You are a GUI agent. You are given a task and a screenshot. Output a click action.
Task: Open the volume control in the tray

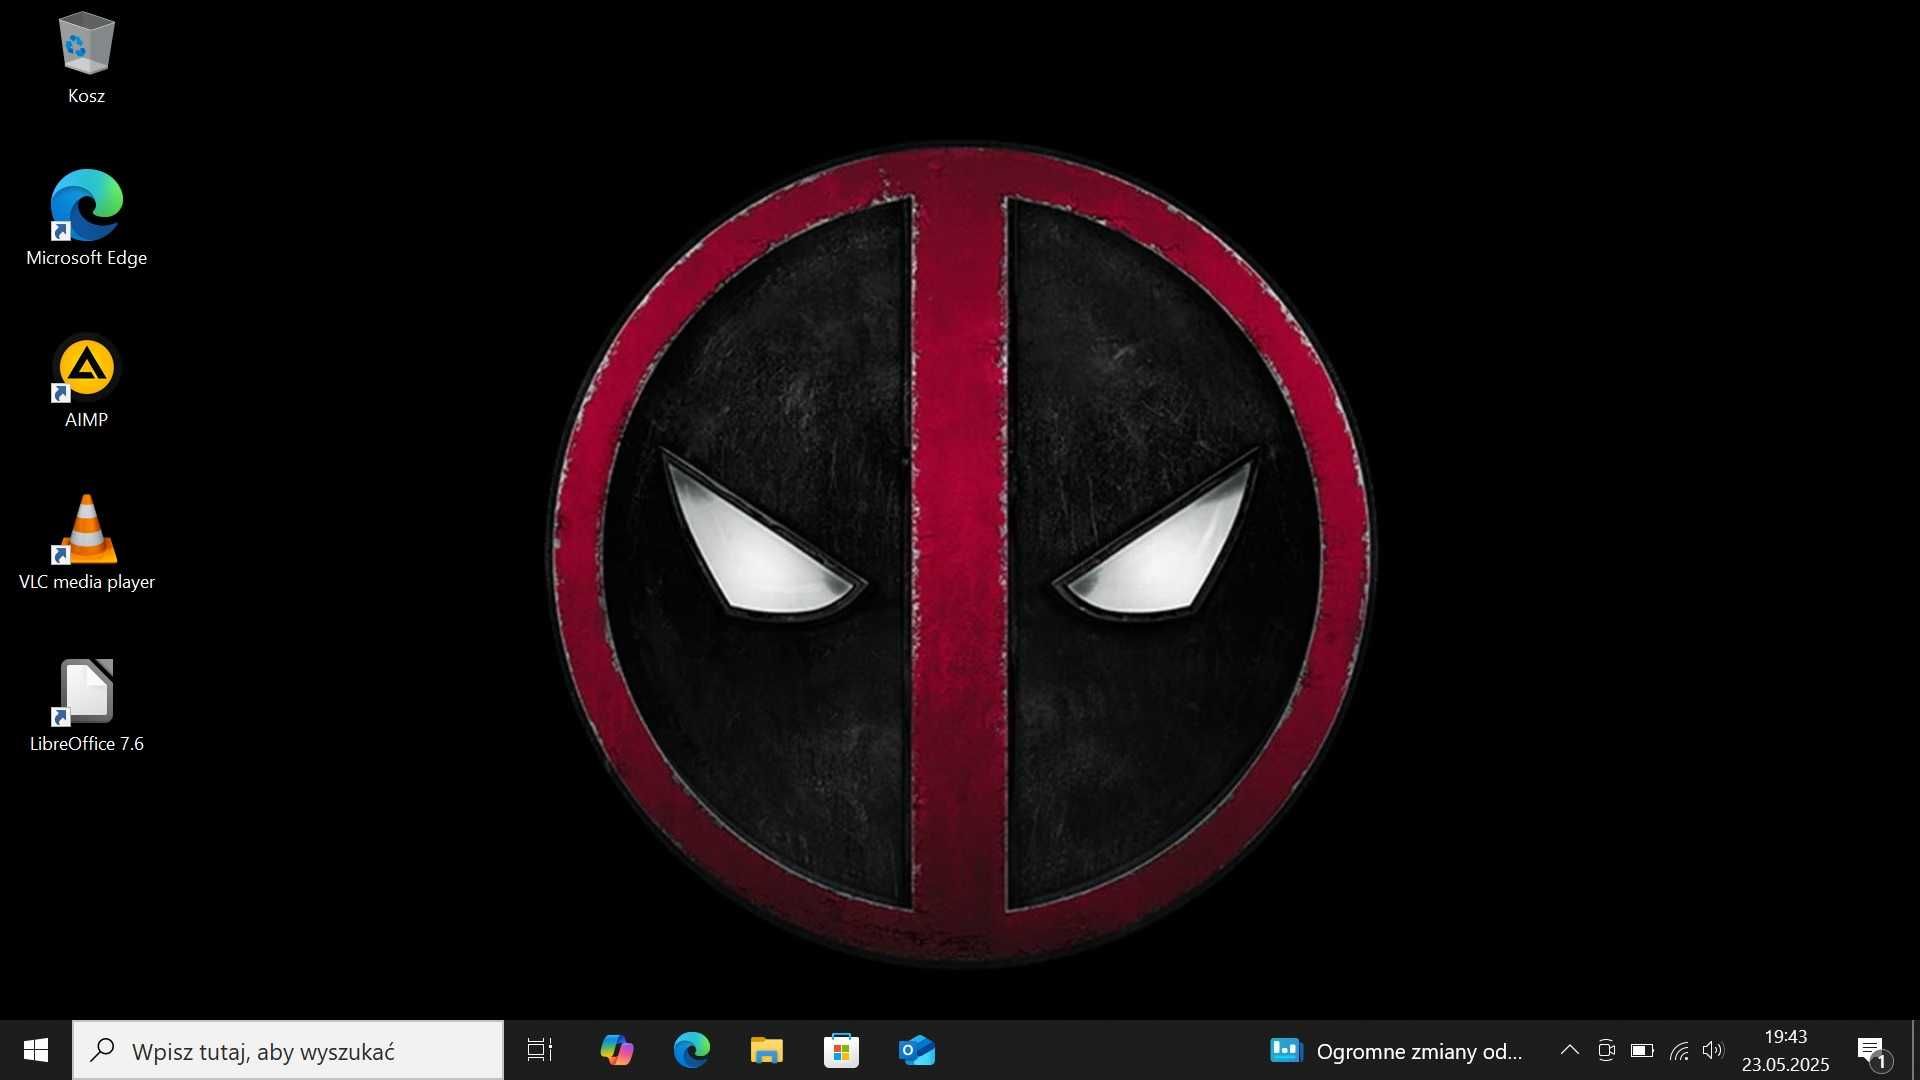[x=1714, y=1050]
